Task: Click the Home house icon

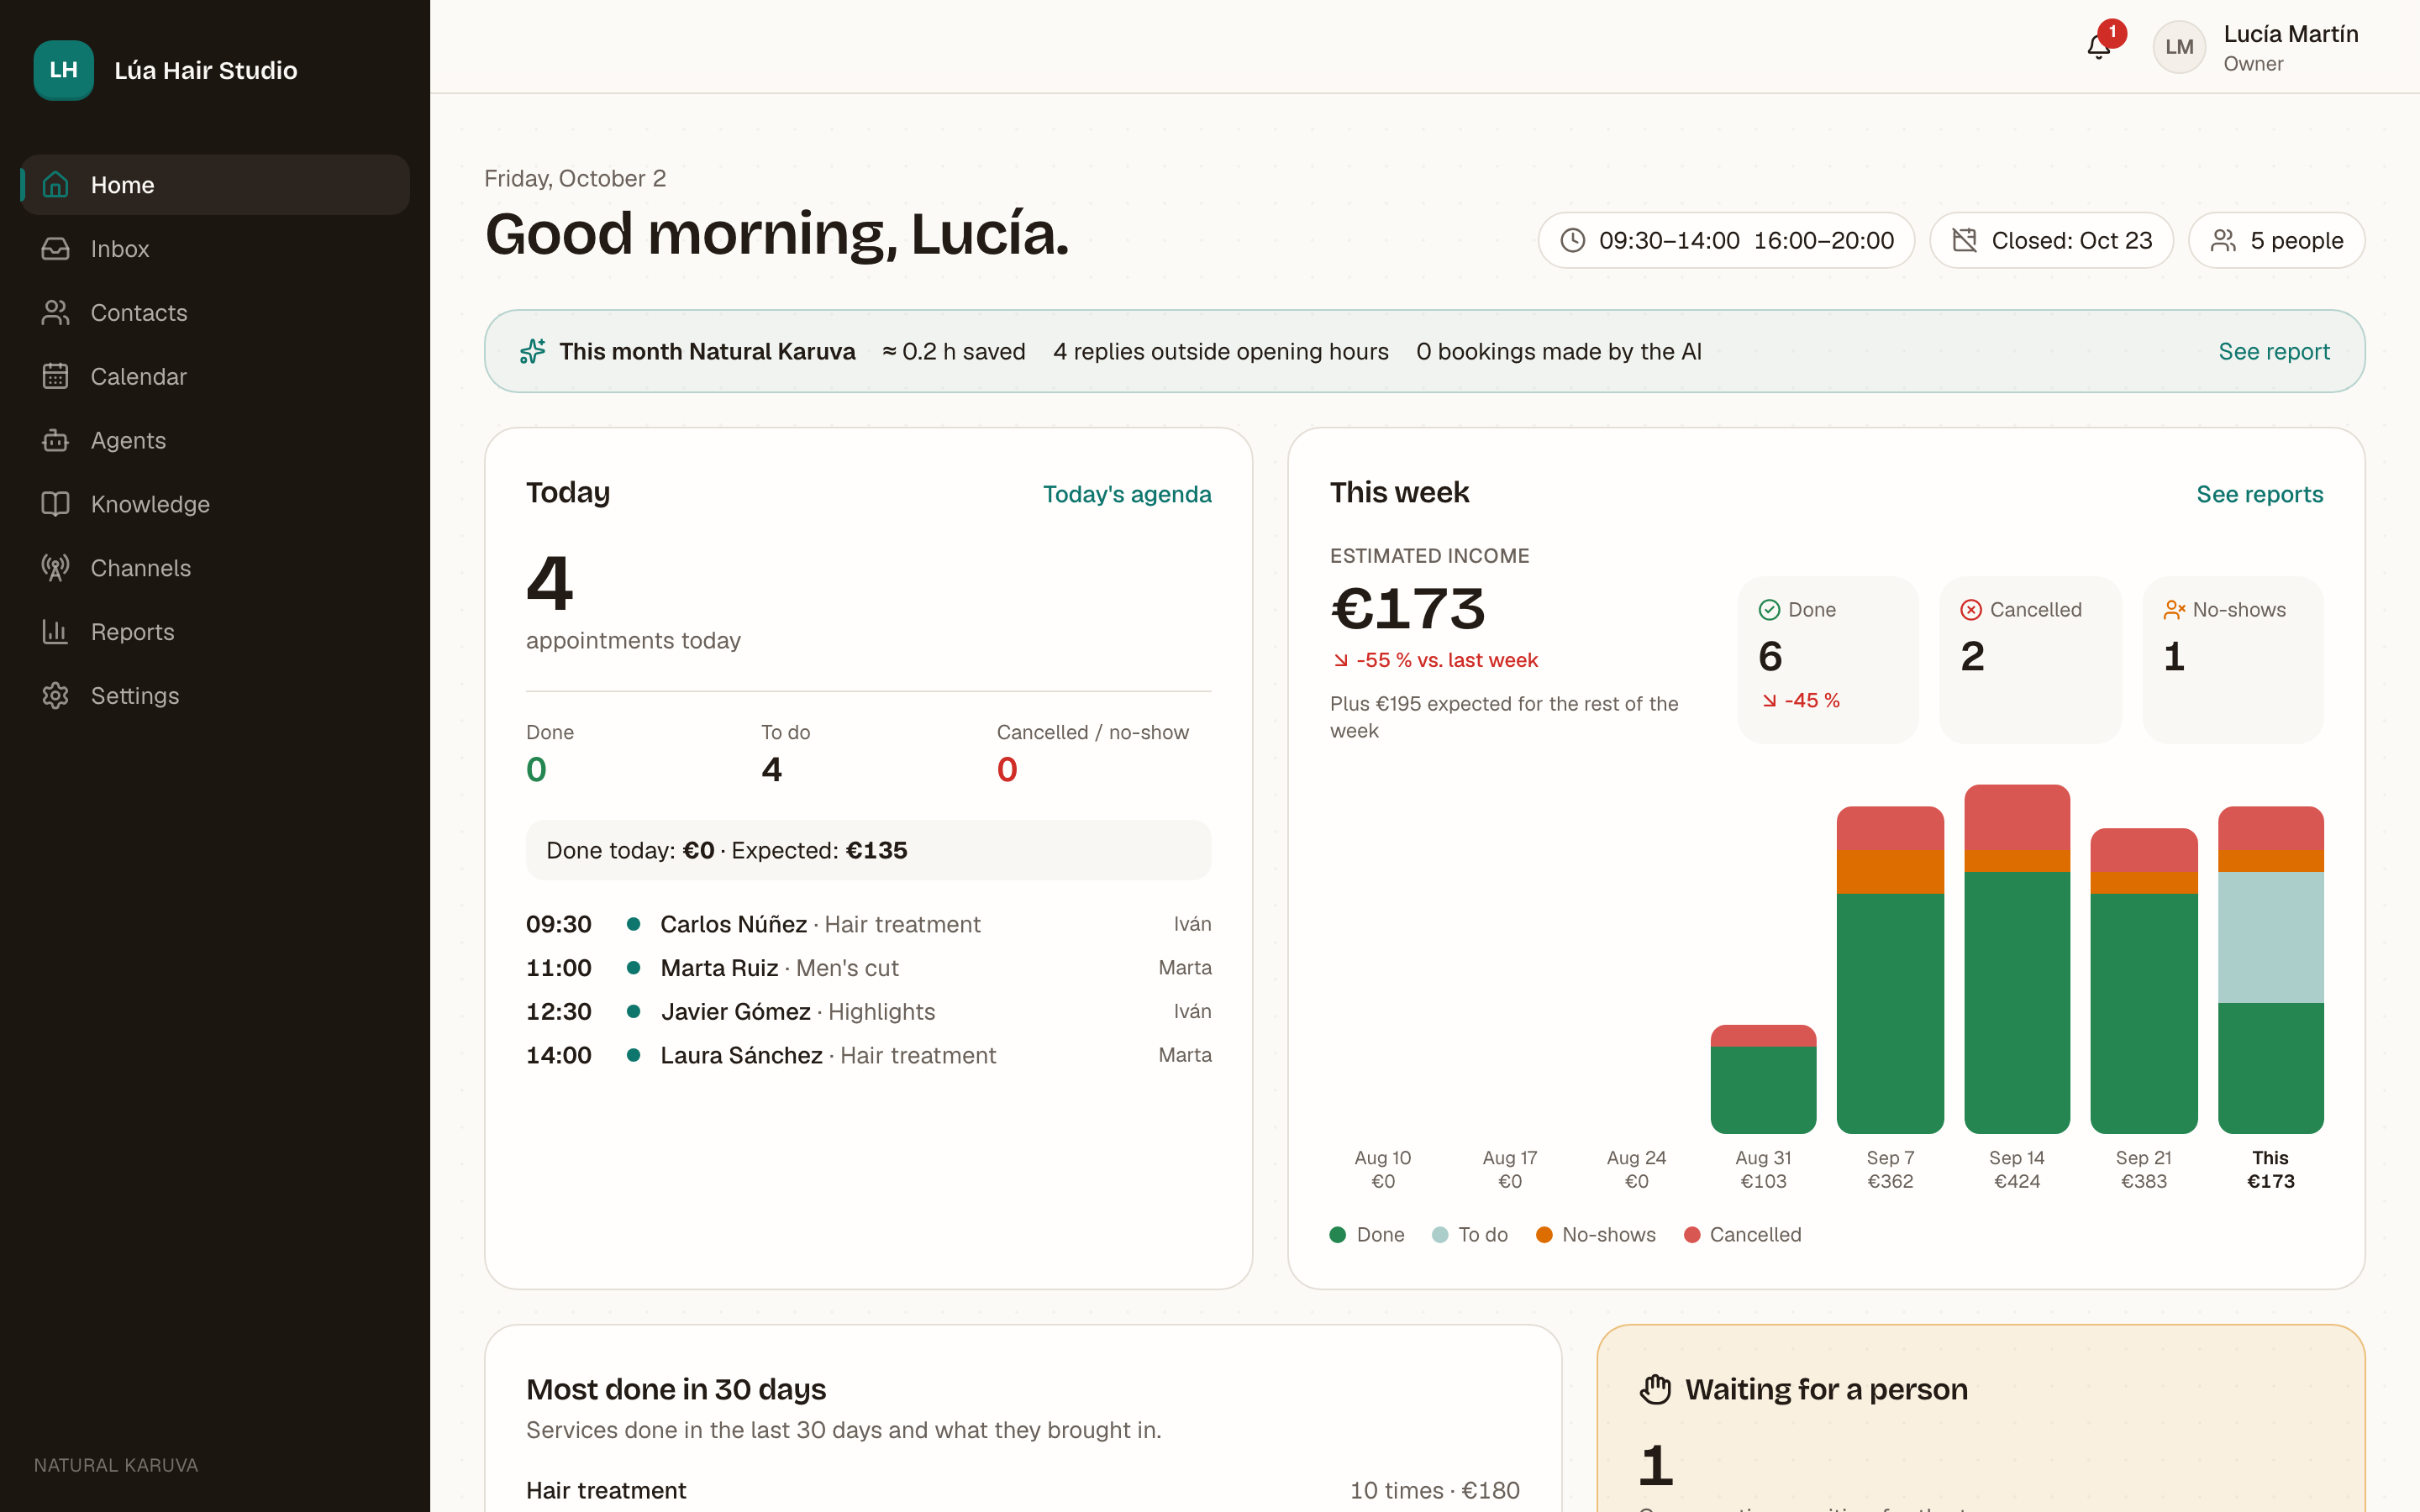Action: pyautogui.click(x=56, y=185)
